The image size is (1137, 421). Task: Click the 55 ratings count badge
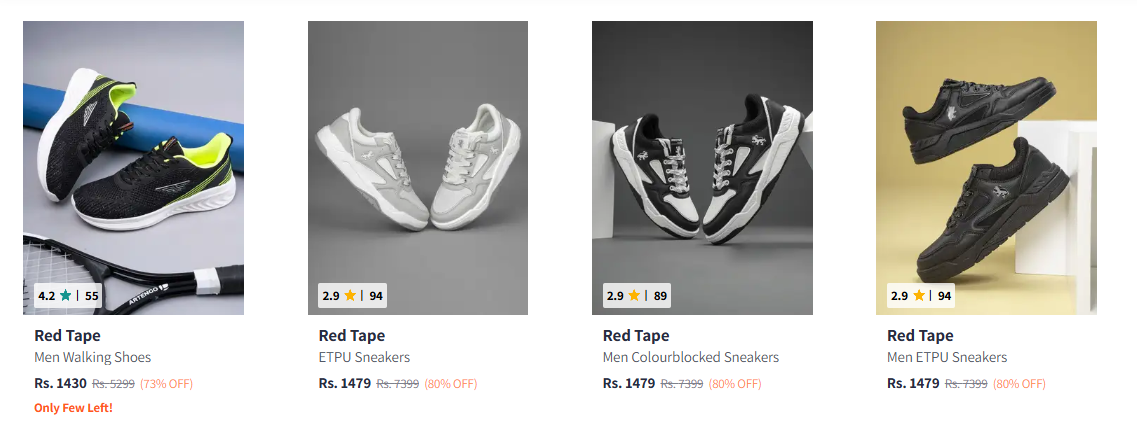92,296
